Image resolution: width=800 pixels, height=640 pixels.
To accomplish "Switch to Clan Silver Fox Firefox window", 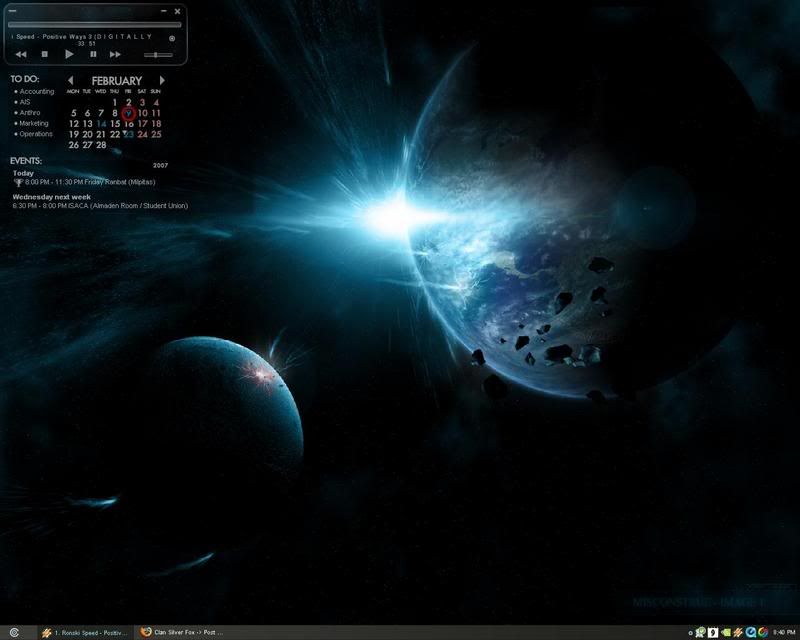I will click(x=181, y=633).
